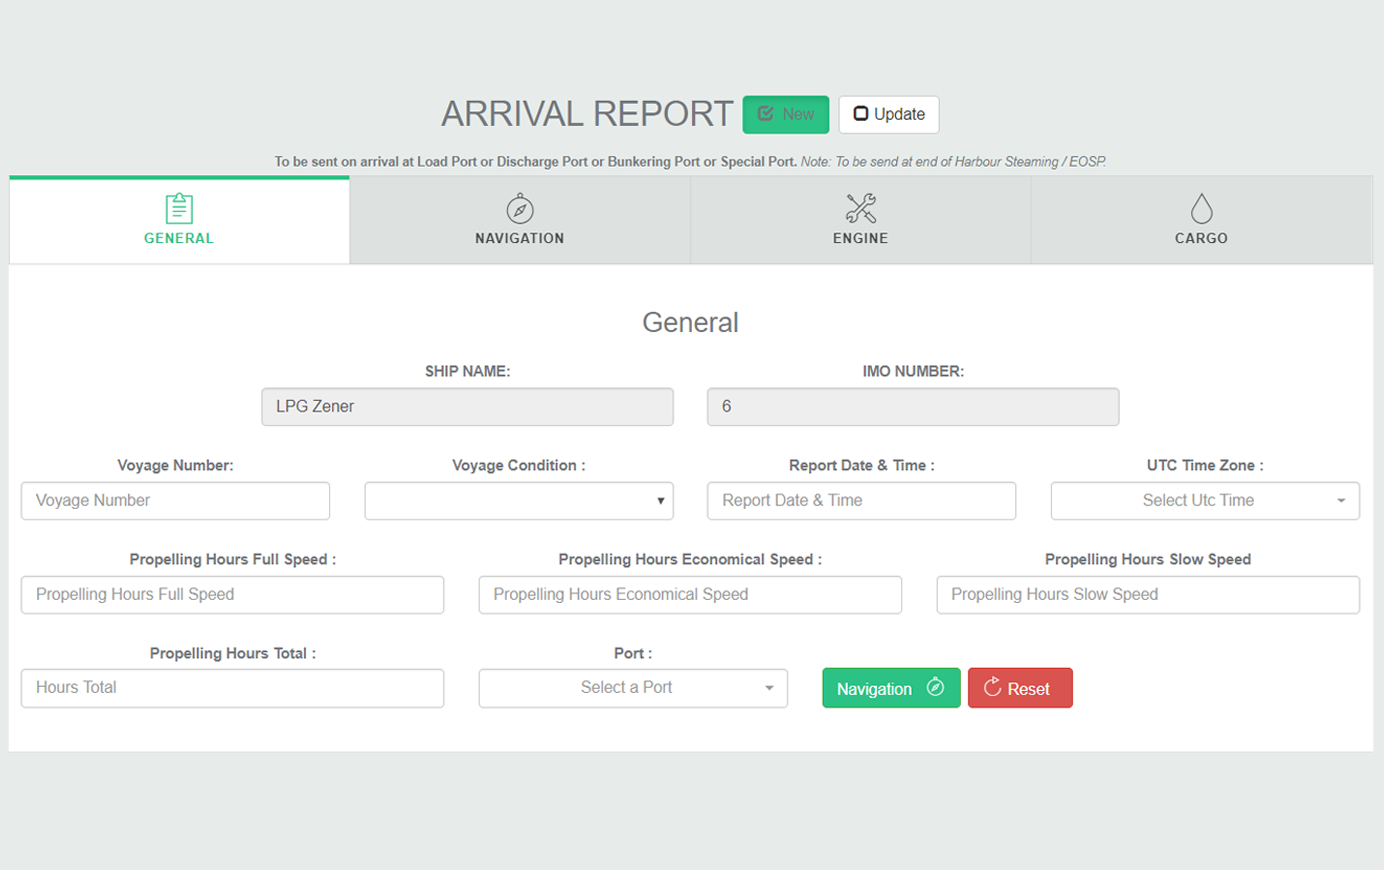Open the Select a Port dropdown
The width and height of the screenshot is (1384, 870).
632,688
